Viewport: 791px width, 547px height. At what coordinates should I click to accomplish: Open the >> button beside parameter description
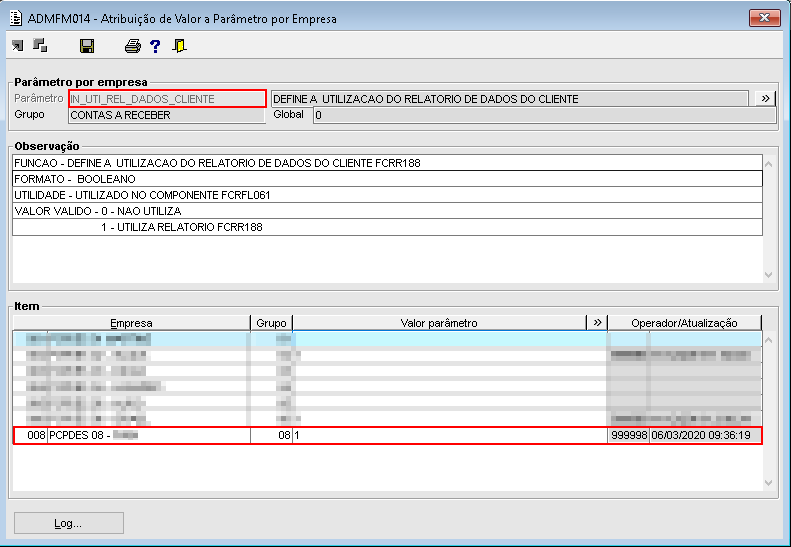[x=765, y=98]
